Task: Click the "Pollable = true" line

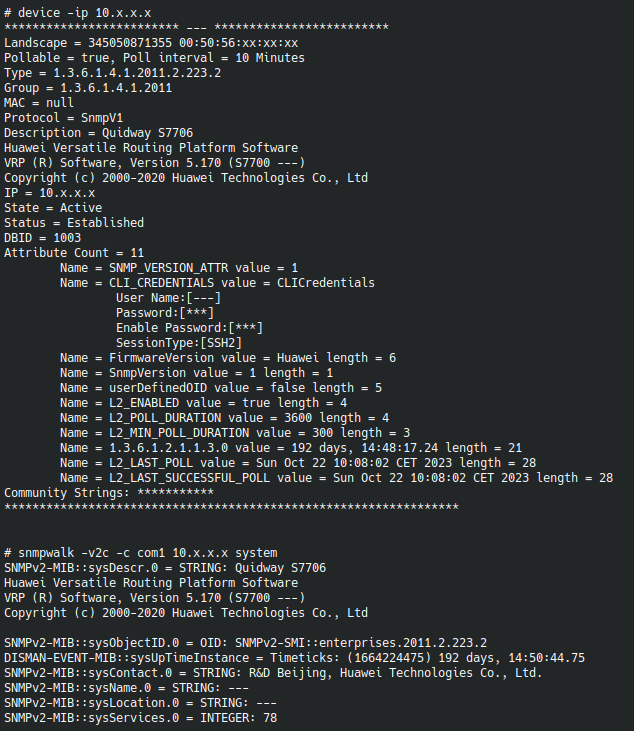Action: click(x=154, y=58)
